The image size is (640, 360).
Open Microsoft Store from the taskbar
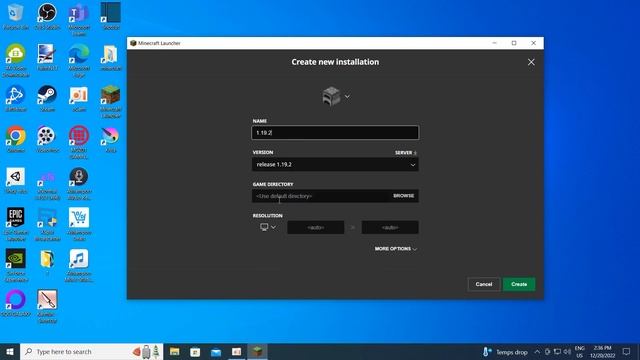195,351
